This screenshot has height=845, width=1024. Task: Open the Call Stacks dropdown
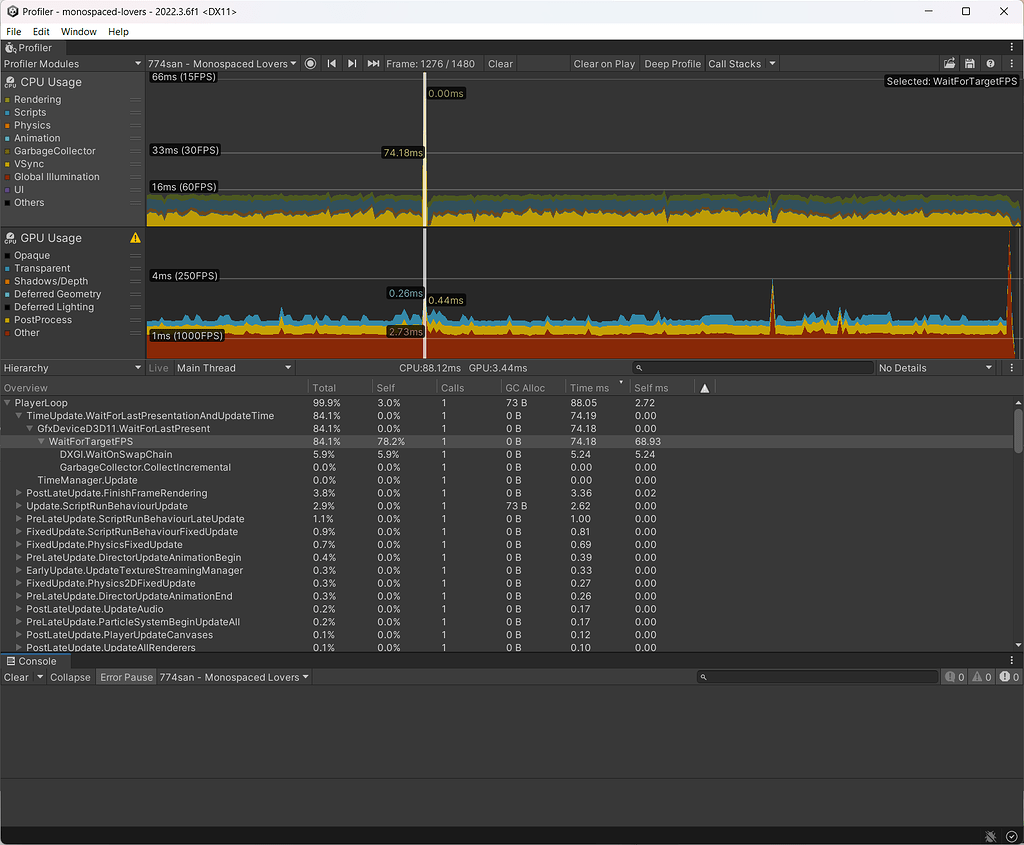tap(740, 63)
